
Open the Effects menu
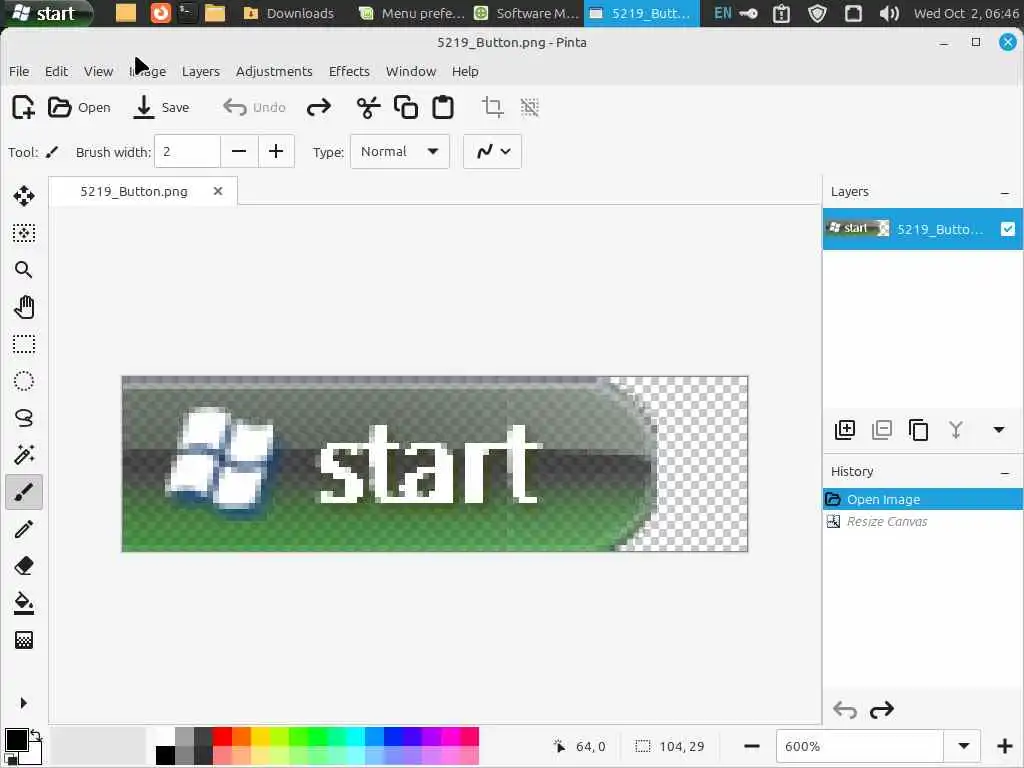click(x=349, y=71)
